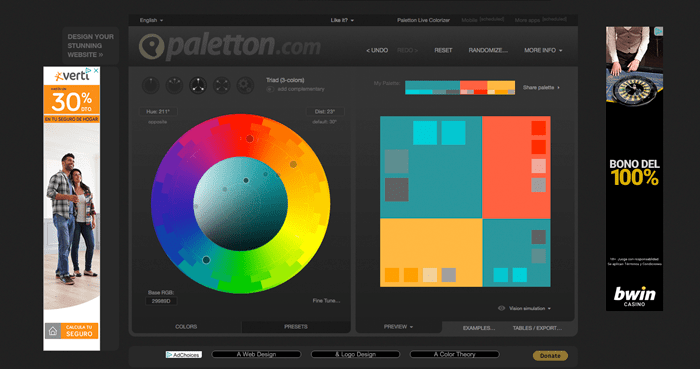
Task: Click the RANDOMIZE... button
Action: tap(488, 50)
